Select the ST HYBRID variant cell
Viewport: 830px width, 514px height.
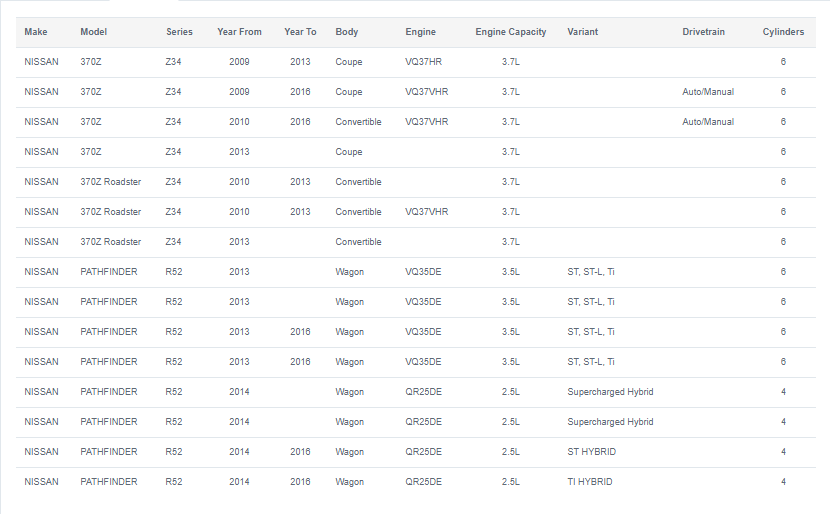(592, 452)
